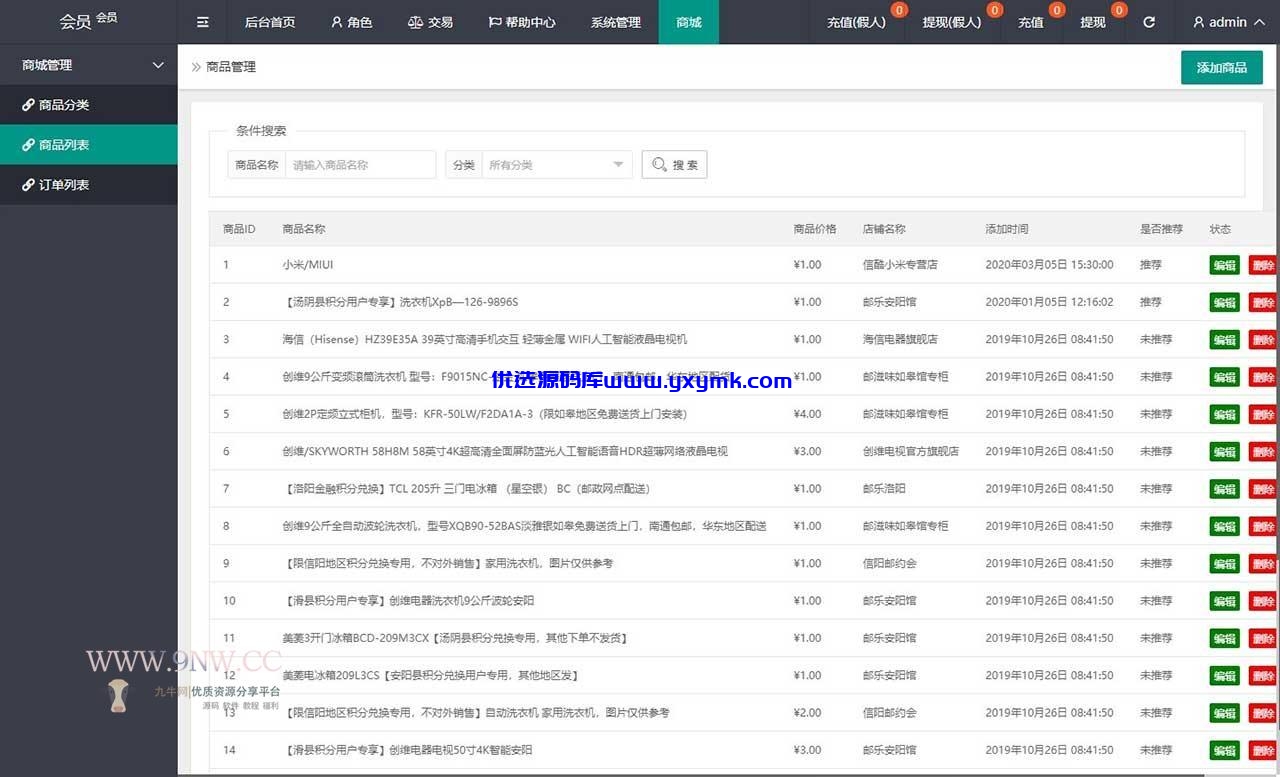Open 提现(假人) notifications
Screen dimensions: 1280x777
pyautogui.click(x=952, y=22)
